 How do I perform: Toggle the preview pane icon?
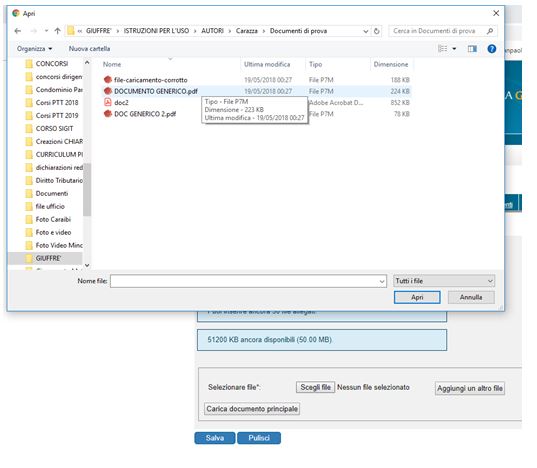472,49
